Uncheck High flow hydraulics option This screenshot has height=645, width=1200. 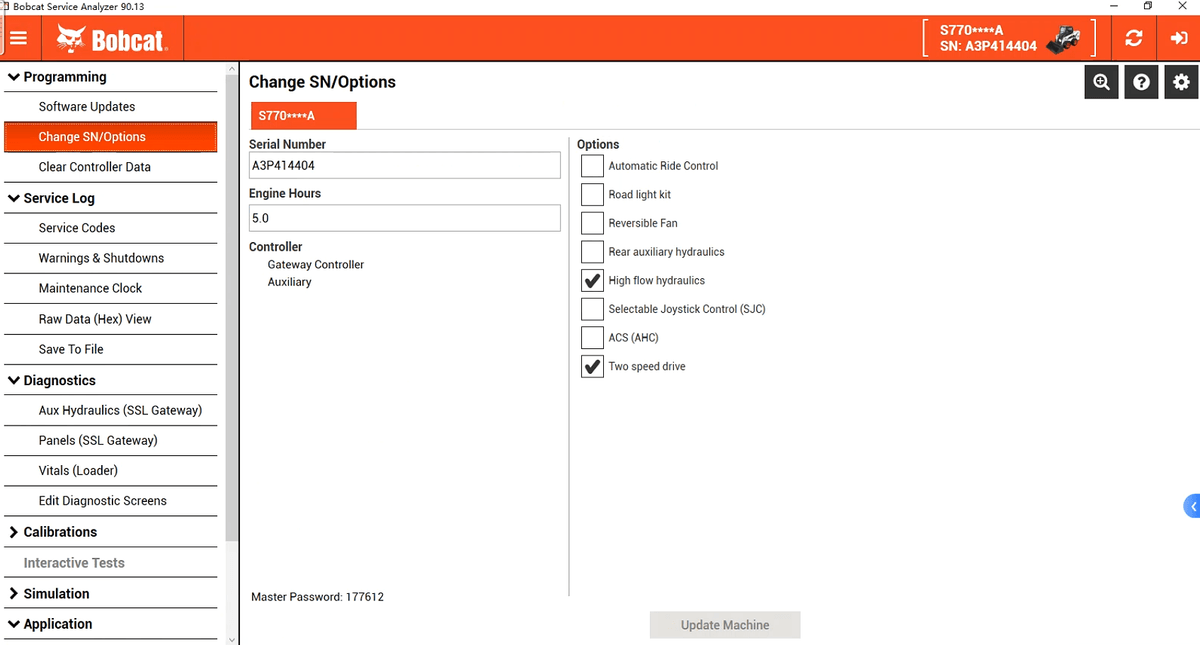tap(592, 281)
